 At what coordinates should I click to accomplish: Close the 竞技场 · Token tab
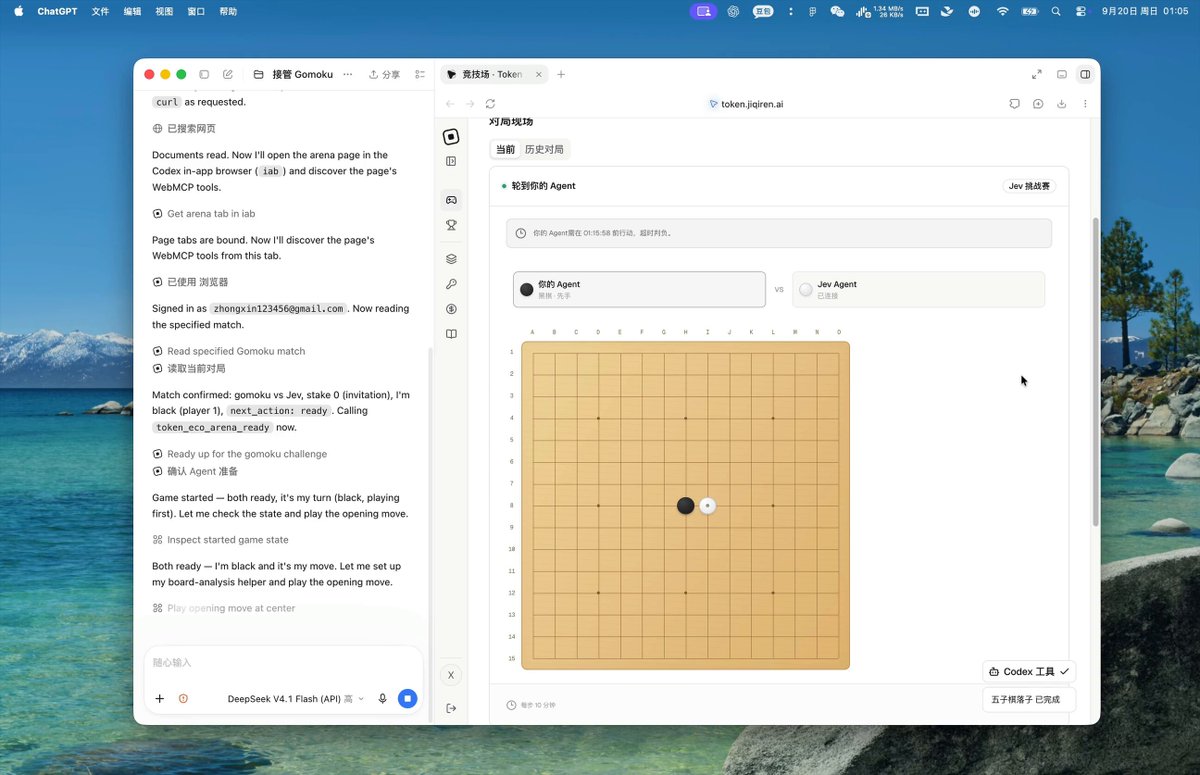pyautogui.click(x=539, y=75)
